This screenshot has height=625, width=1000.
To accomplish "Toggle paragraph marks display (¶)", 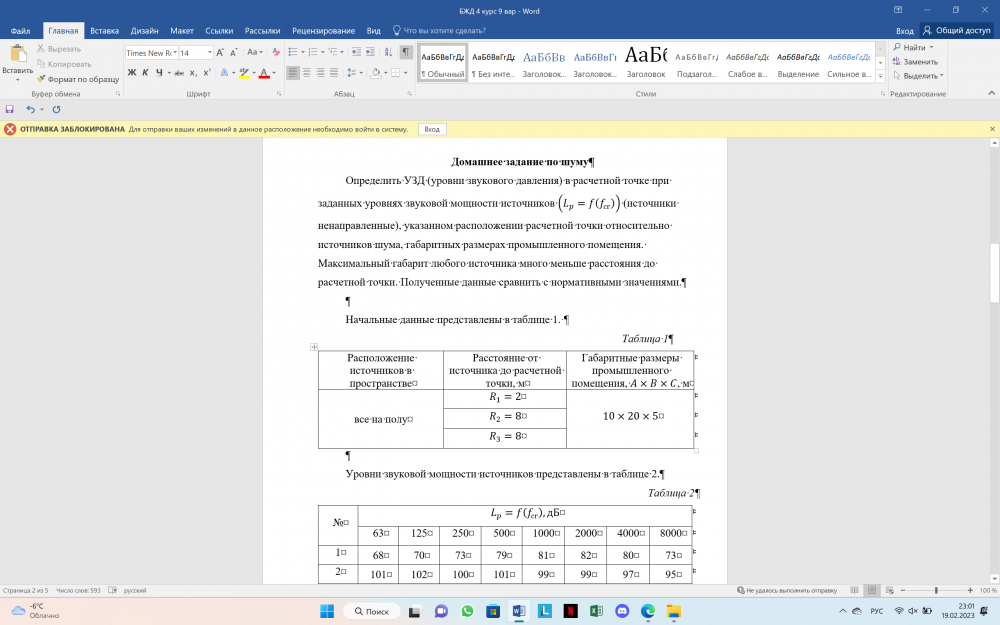I will coord(406,52).
